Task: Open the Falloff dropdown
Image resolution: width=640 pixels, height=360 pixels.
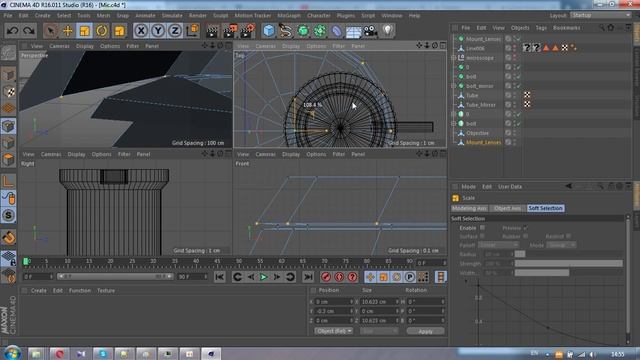Action: click(x=498, y=245)
